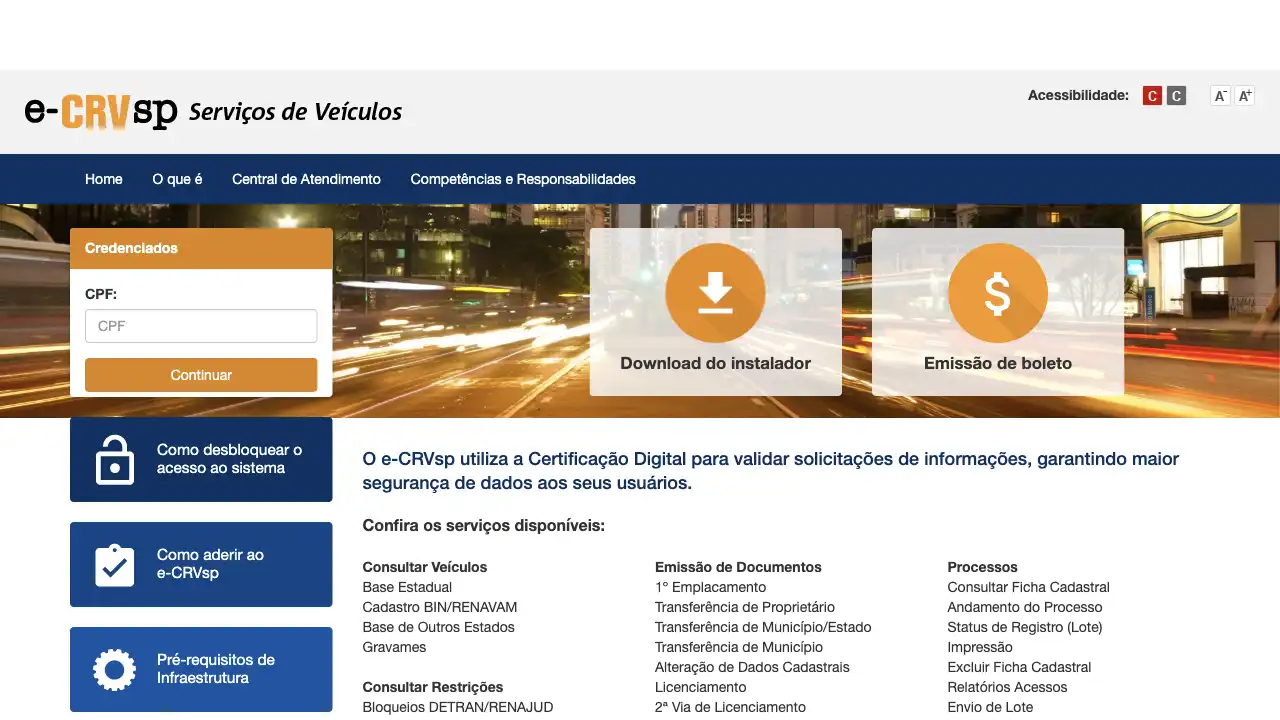Click the padlock icon

coord(114,460)
